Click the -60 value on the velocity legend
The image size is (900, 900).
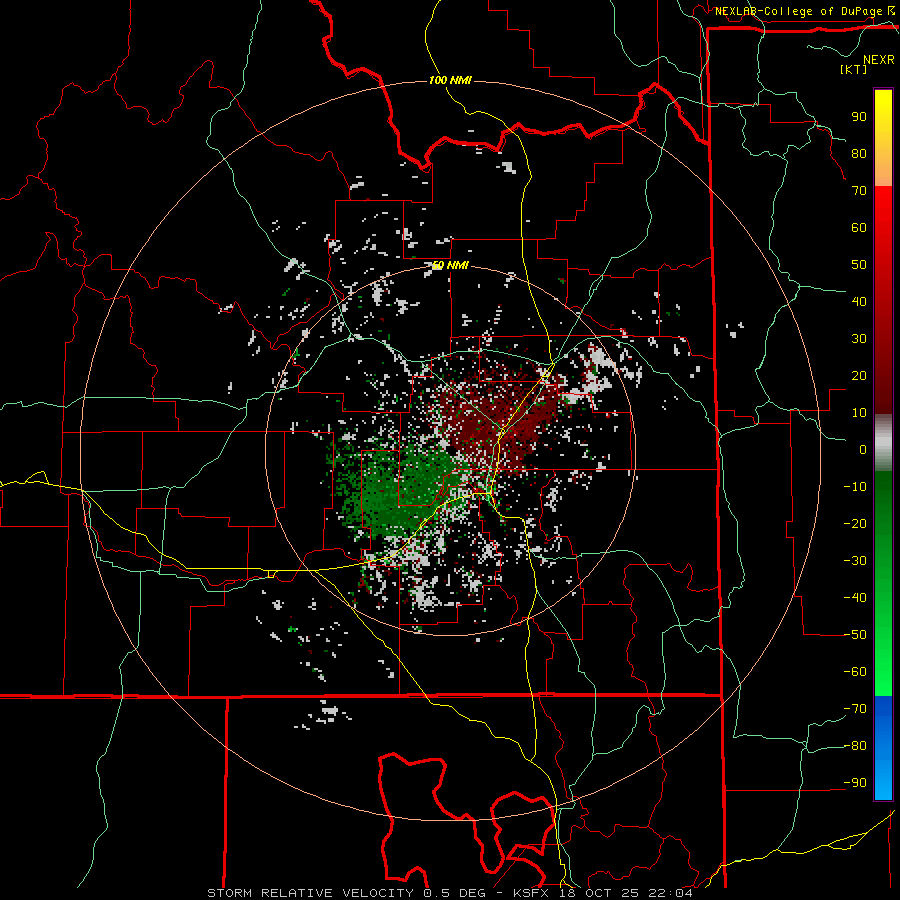(855, 672)
